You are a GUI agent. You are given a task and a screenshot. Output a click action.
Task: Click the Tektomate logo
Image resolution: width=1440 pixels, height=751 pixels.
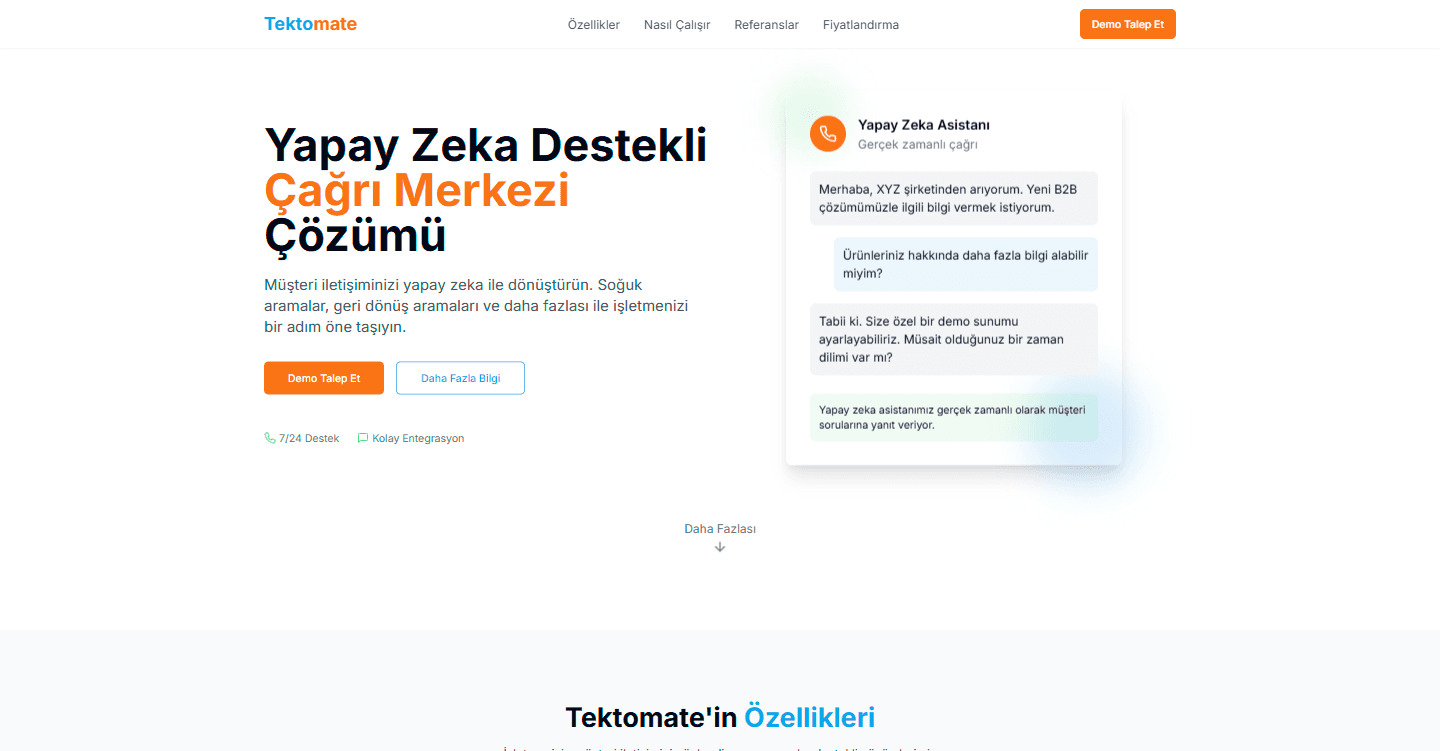(x=310, y=24)
